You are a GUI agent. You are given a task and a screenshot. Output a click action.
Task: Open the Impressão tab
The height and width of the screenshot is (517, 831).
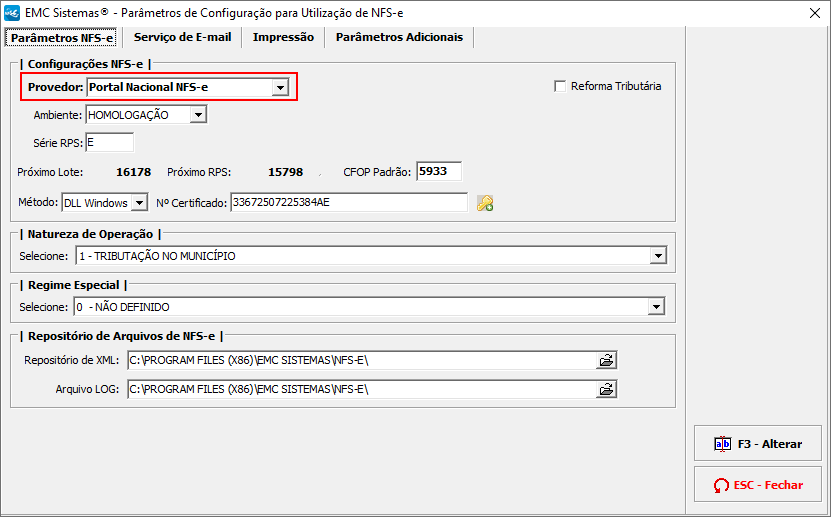(283, 38)
